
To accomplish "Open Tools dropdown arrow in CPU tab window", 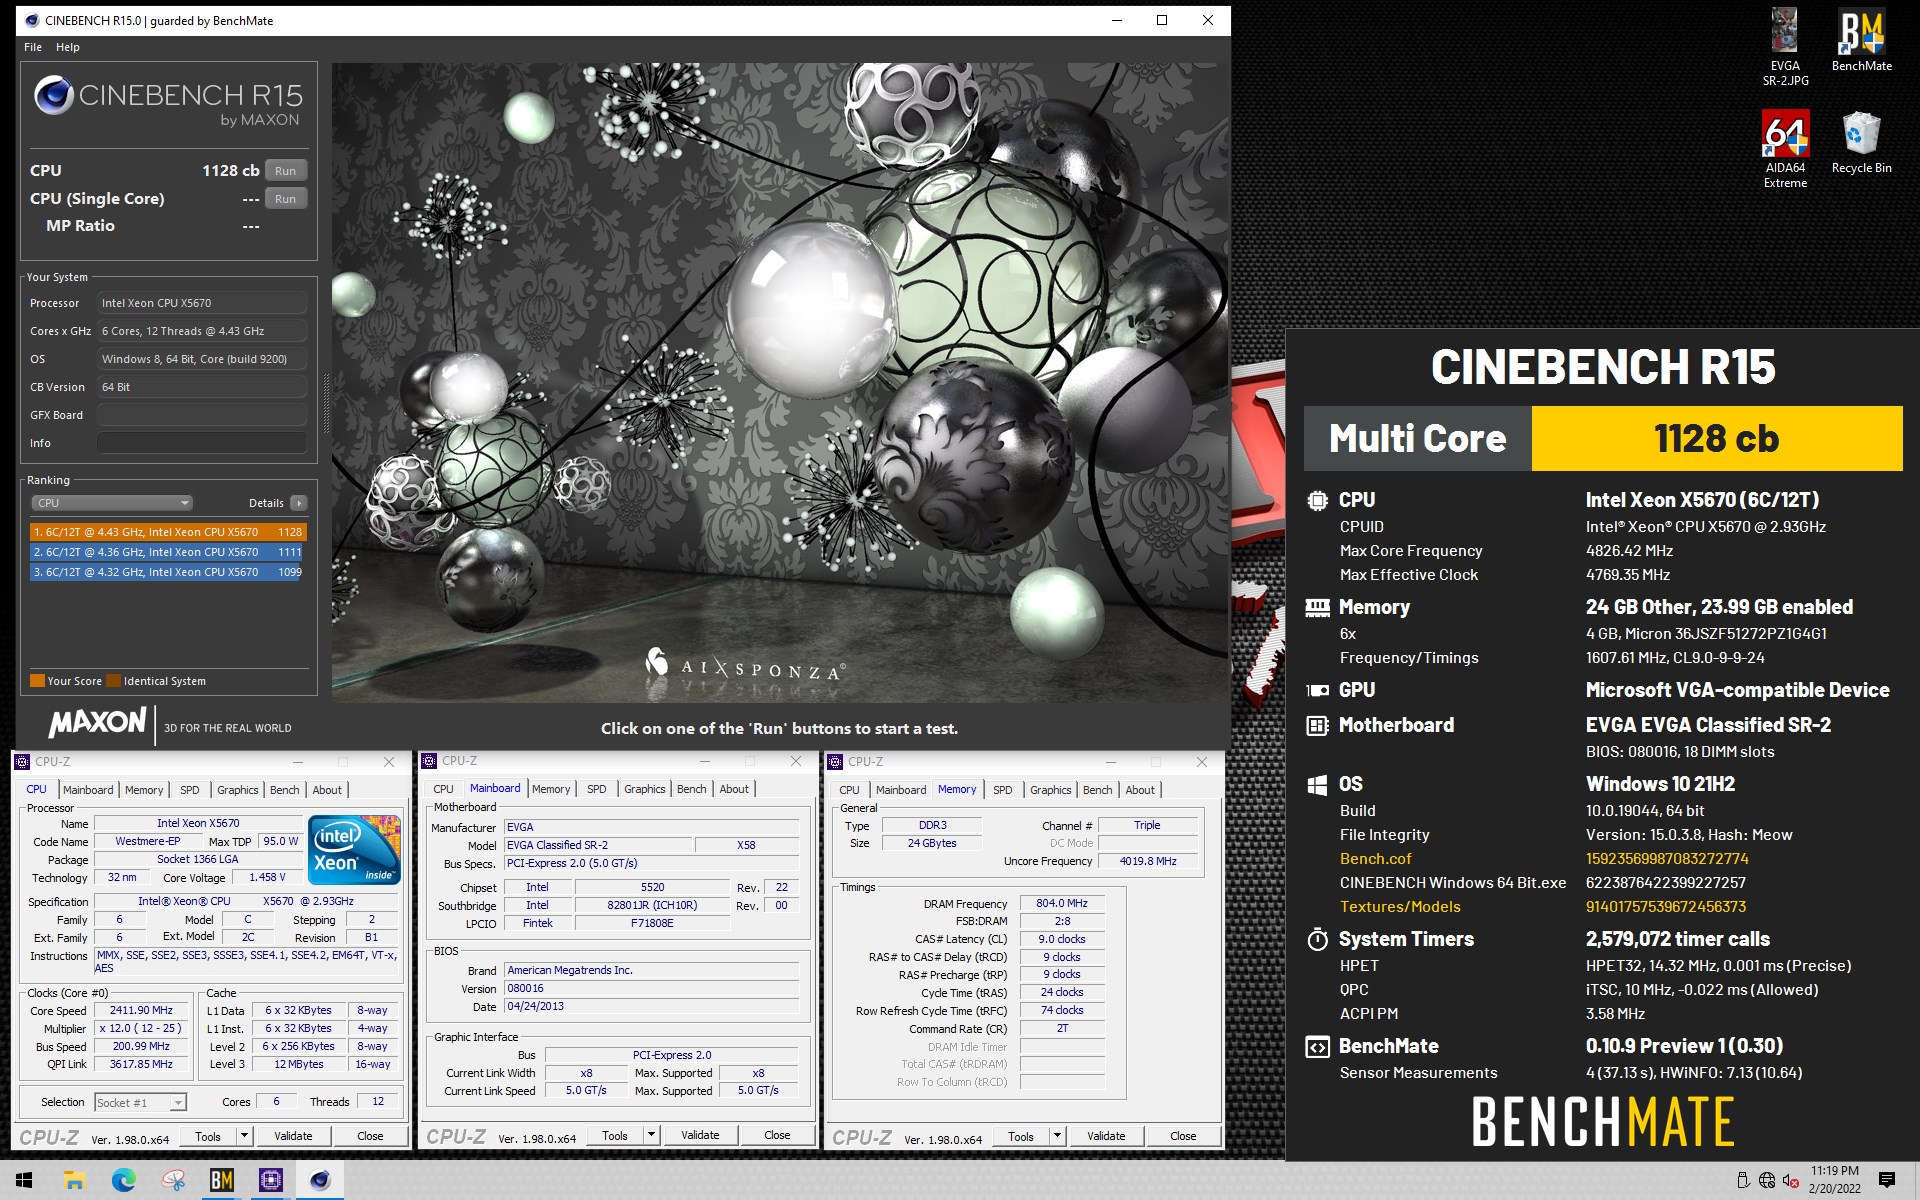I will pyautogui.click(x=244, y=1136).
